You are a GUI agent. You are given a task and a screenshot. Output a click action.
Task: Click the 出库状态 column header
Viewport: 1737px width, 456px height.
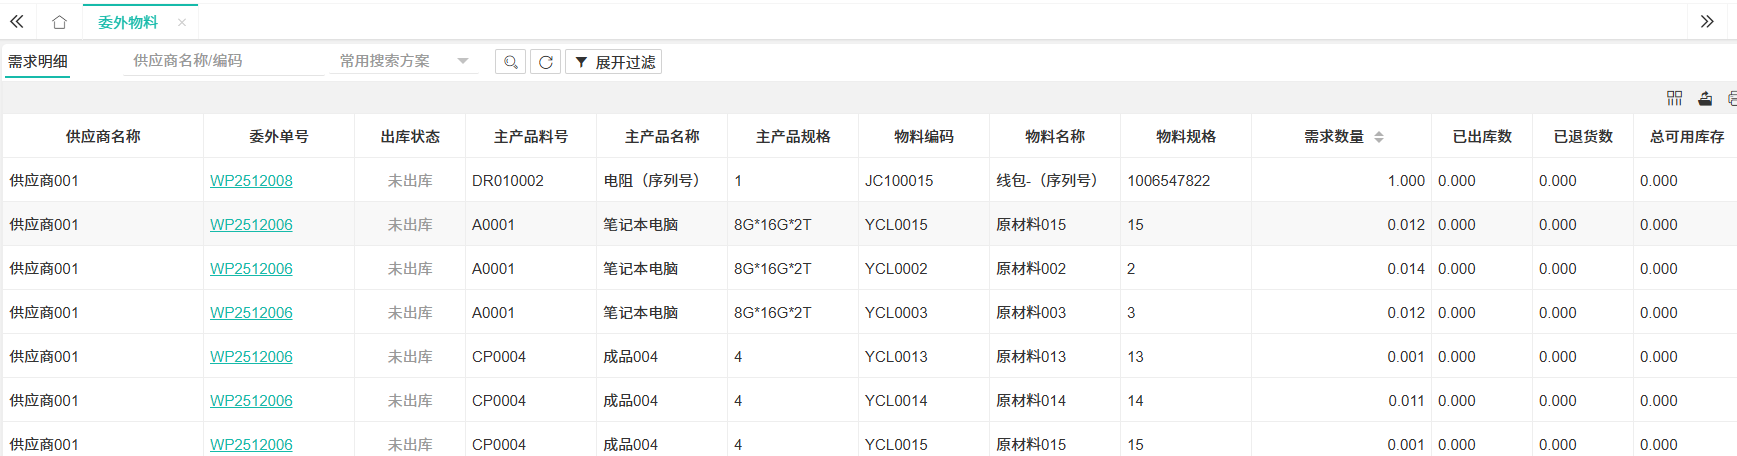tap(410, 137)
